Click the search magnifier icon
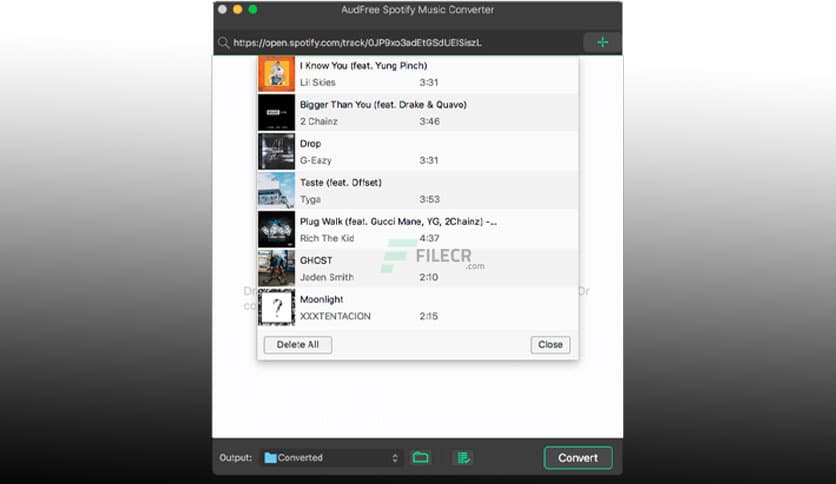This screenshot has height=484, width=836. tap(223, 43)
